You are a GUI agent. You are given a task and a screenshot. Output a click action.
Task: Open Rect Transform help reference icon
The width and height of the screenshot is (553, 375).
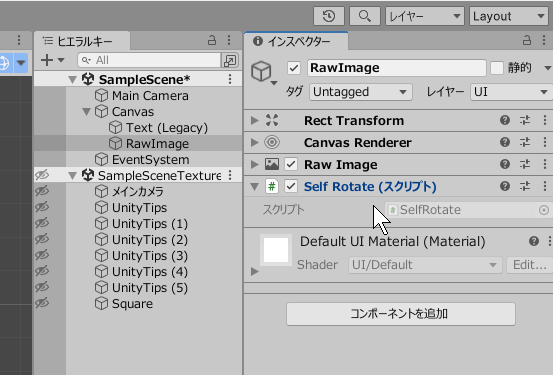click(505, 120)
